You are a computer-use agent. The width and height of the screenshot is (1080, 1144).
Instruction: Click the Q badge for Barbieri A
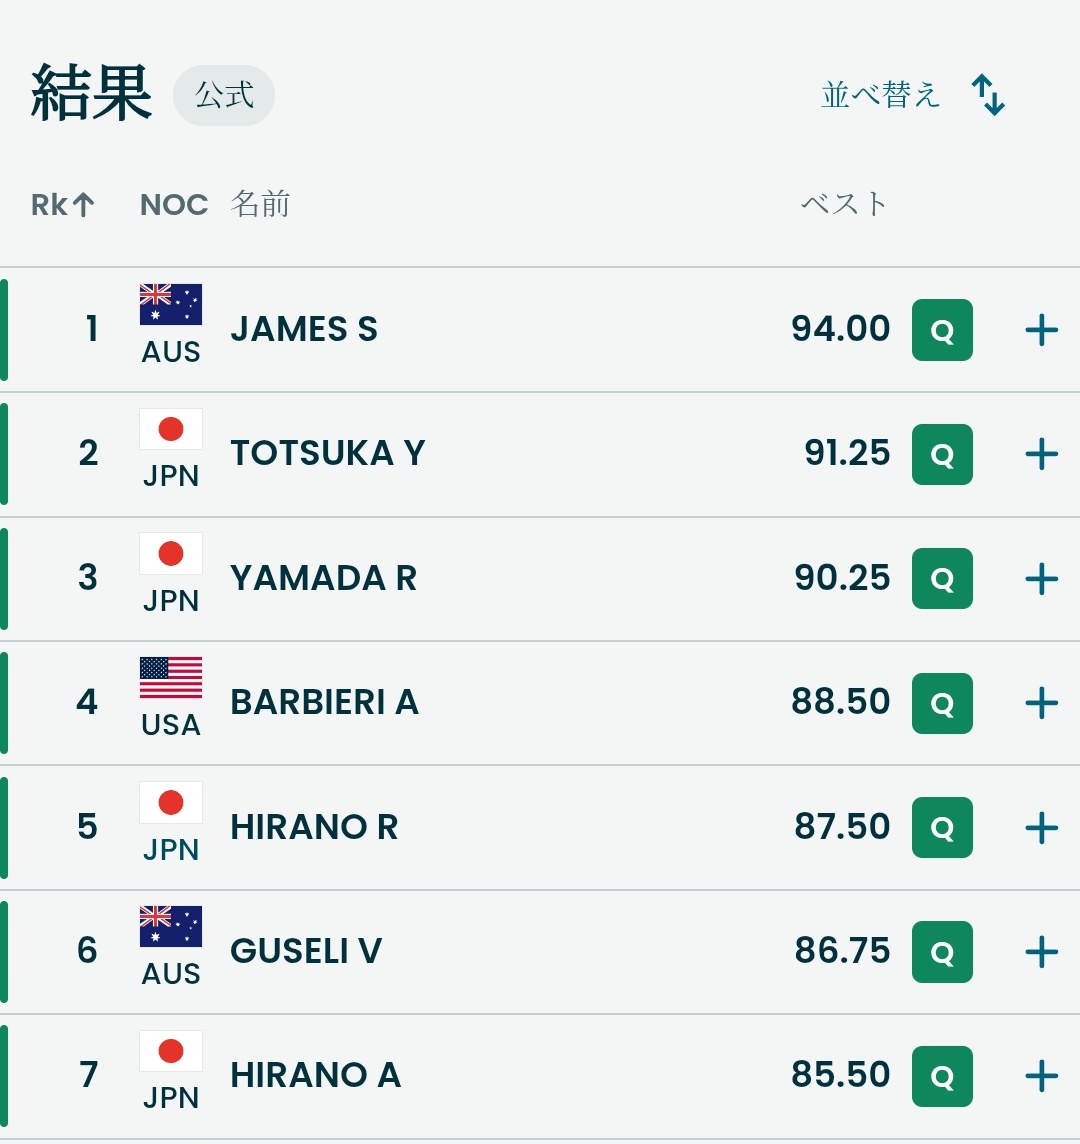click(x=942, y=703)
